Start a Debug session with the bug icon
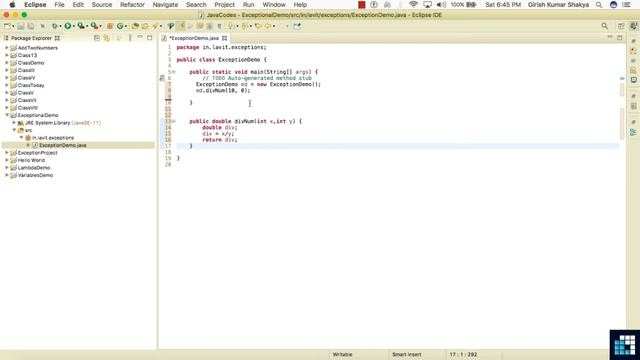 click(x=54, y=26)
